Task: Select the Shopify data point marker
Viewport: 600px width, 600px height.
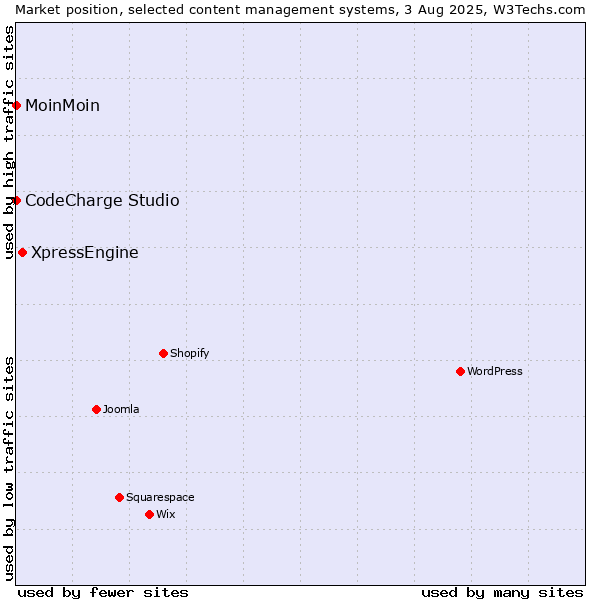Action: (163, 353)
